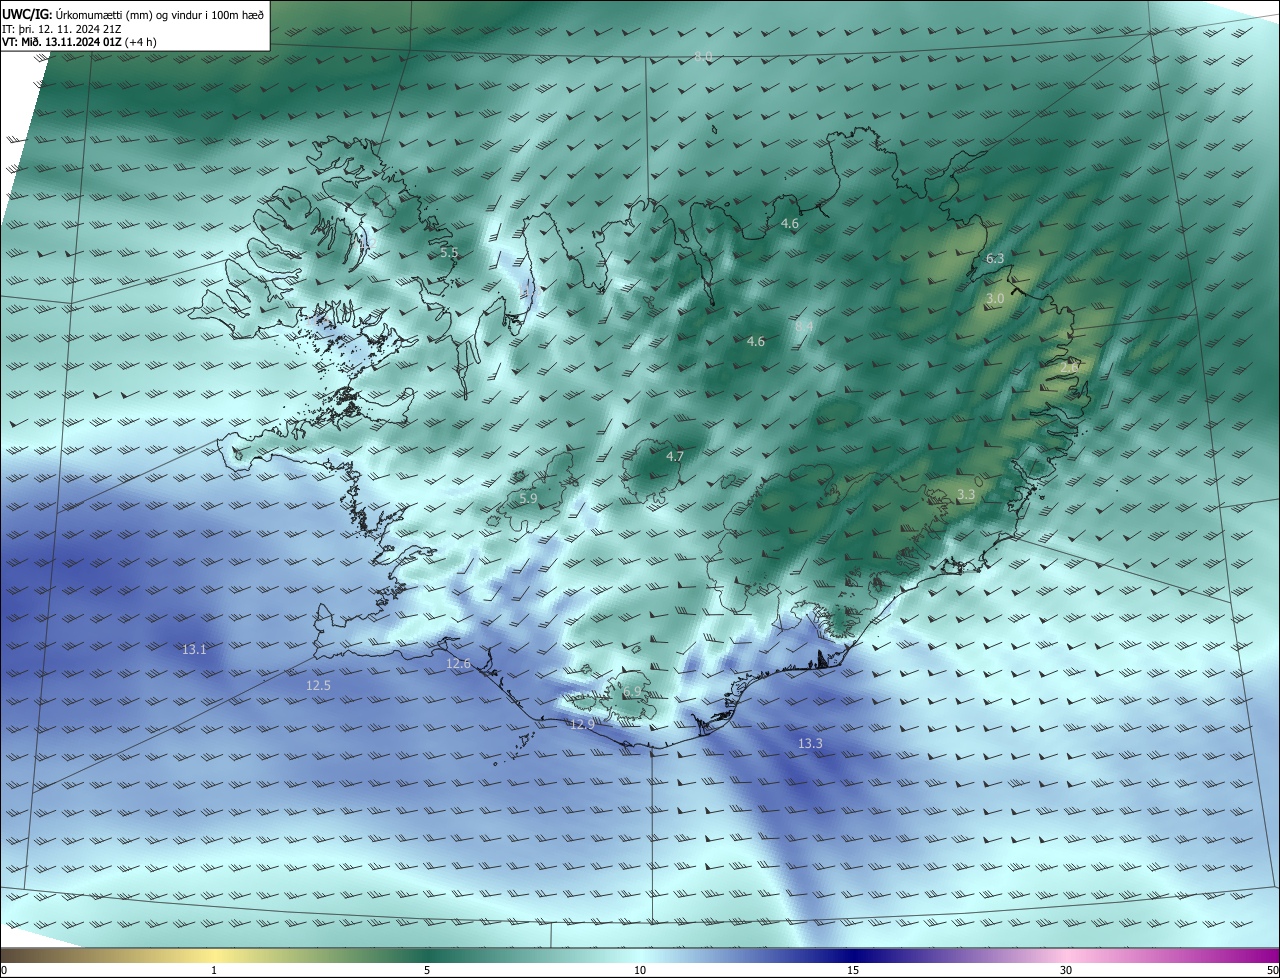The image size is (1280, 978).
Task: Click the 5.9 value label
Action: click(528, 498)
